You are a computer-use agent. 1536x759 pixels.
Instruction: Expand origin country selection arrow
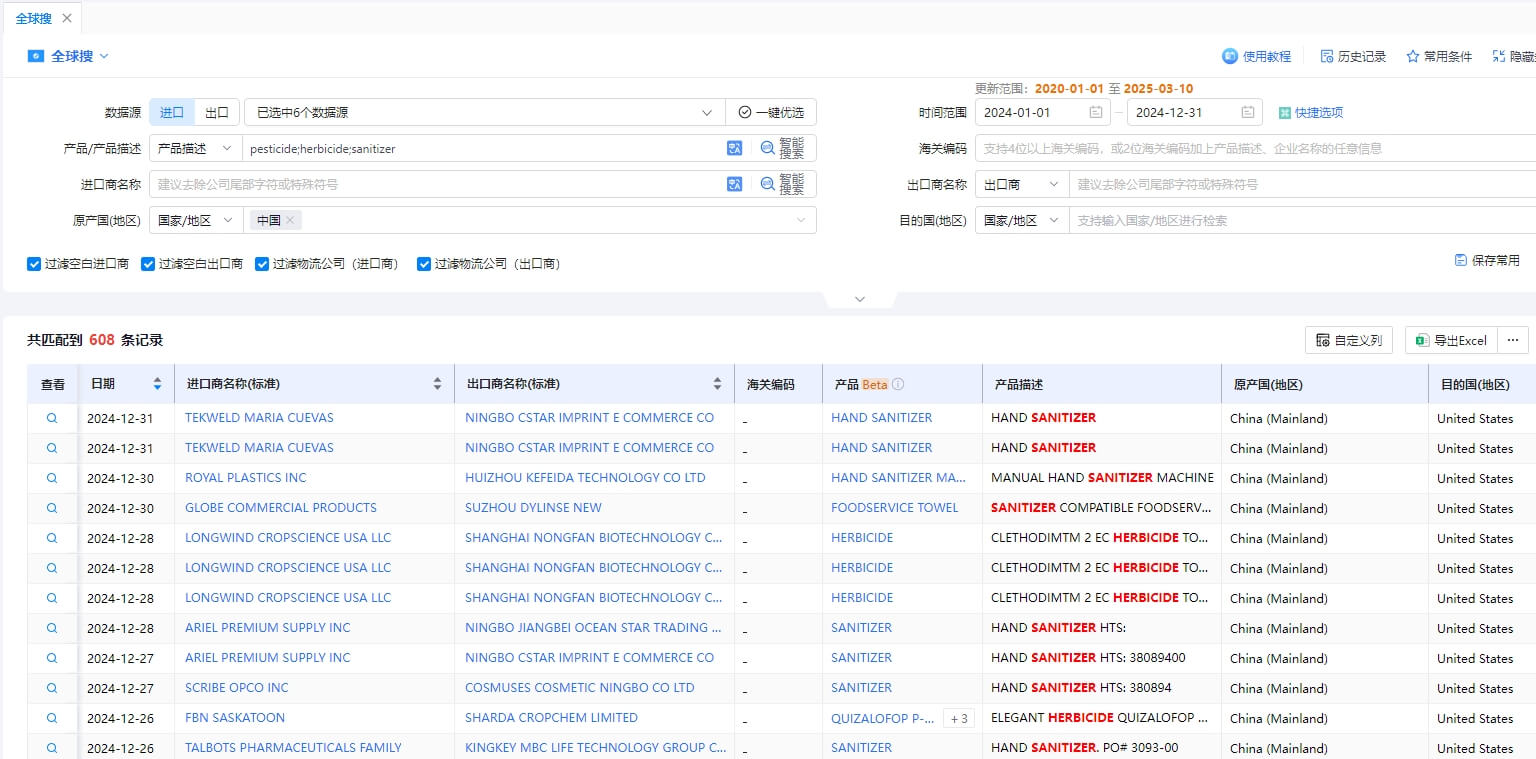[x=801, y=220]
